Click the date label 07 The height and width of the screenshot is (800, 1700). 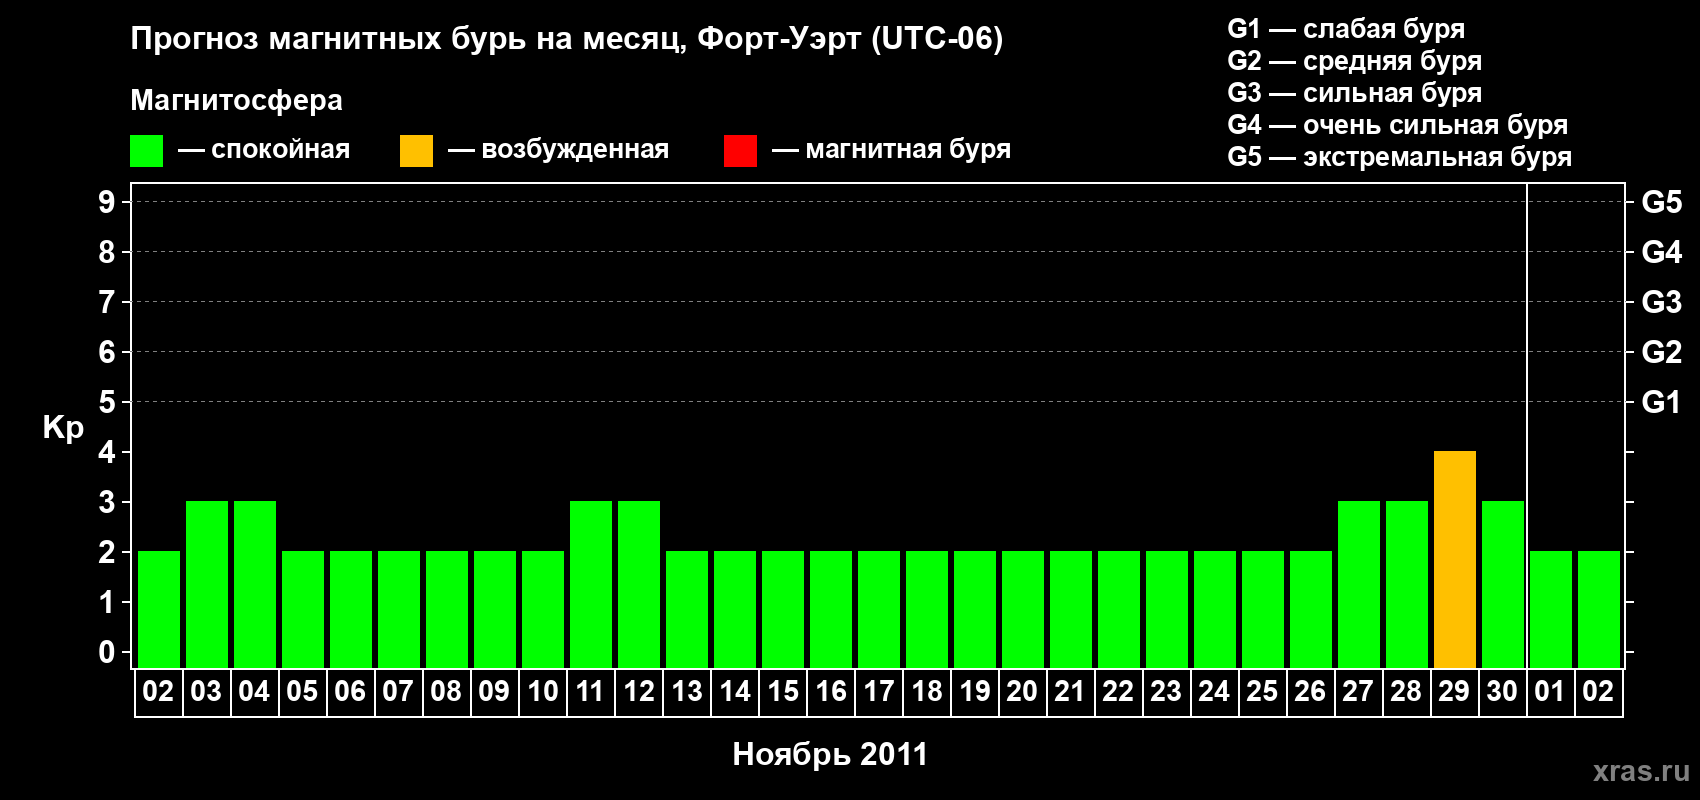pyautogui.click(x=398, y=691)
